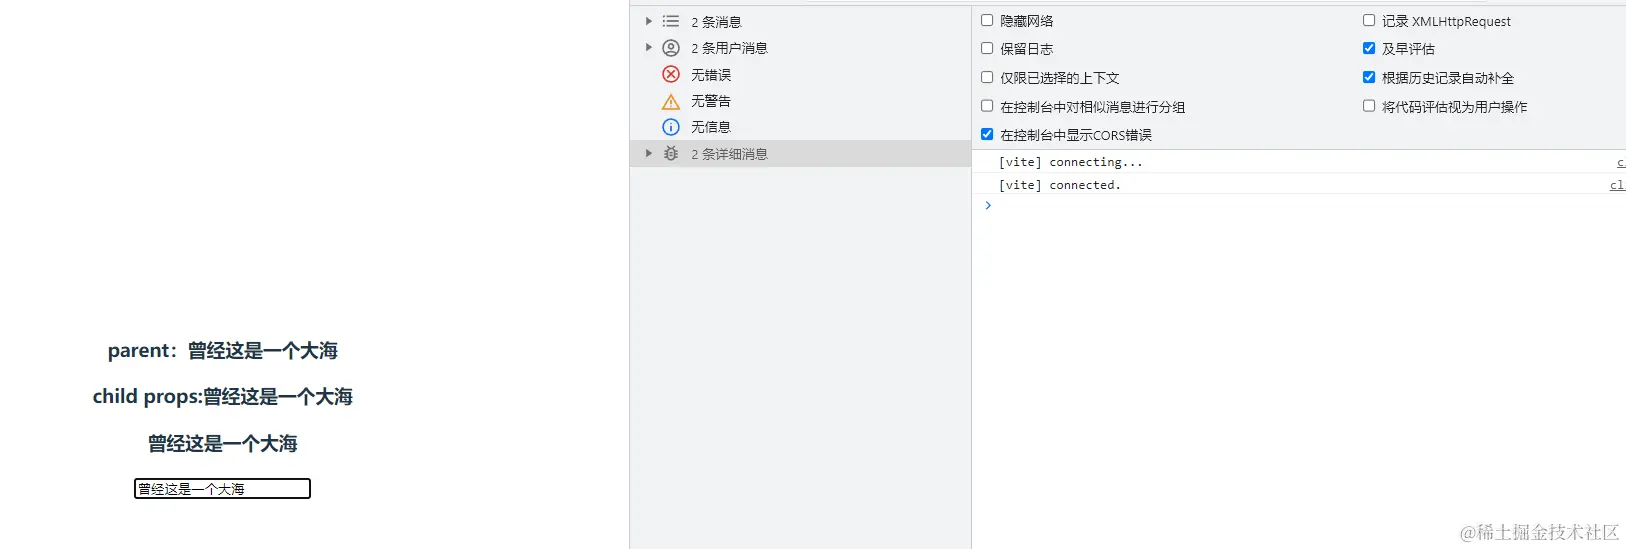The image size is (1626, 549).
Task: Click the user messages avatar icon
Action: point(671,48)
